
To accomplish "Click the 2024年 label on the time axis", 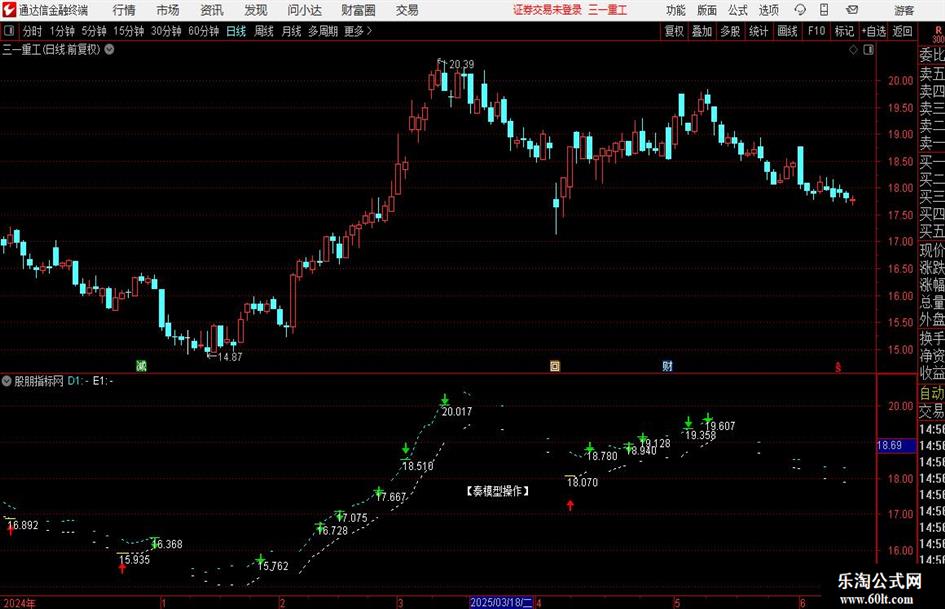I will click(19, 603).
